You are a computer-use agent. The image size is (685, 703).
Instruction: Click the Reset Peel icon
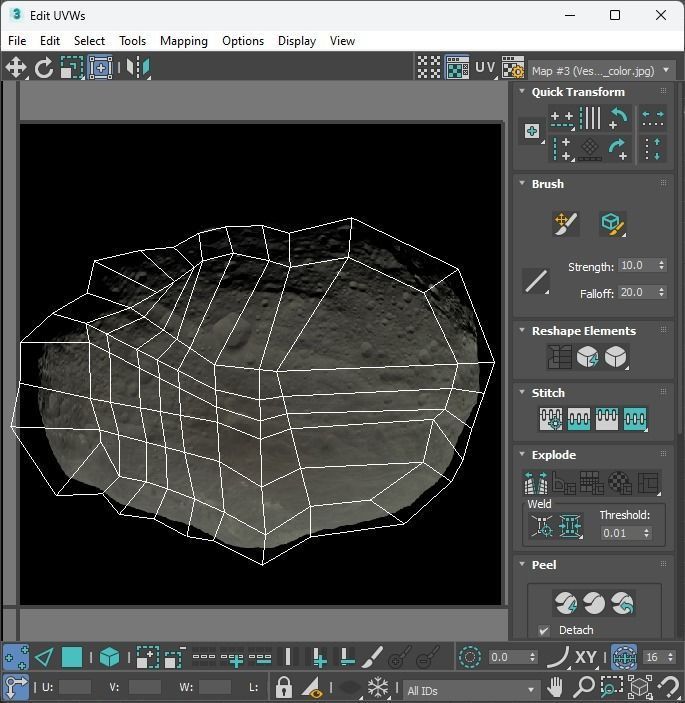pos(623,603)
